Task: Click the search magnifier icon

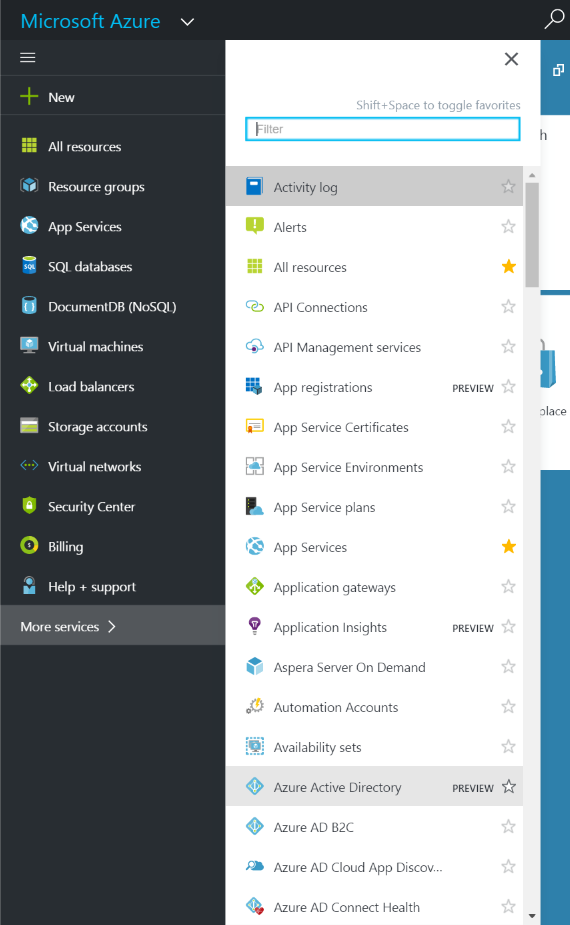Action: [553, 19]
